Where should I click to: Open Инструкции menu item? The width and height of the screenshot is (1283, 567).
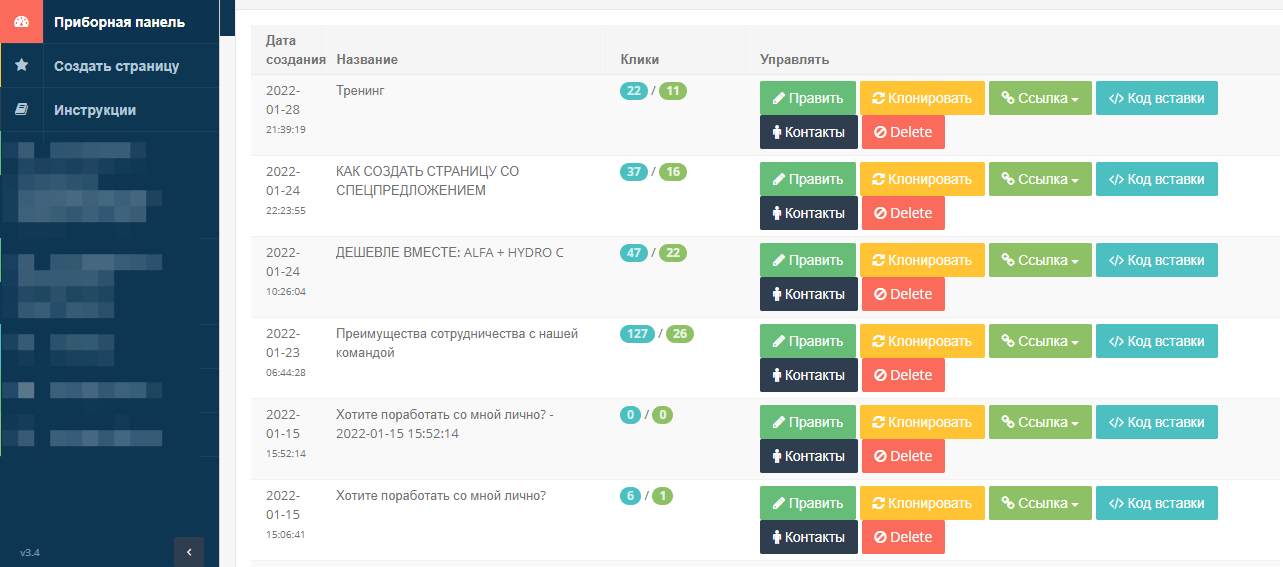click(95, 110)
